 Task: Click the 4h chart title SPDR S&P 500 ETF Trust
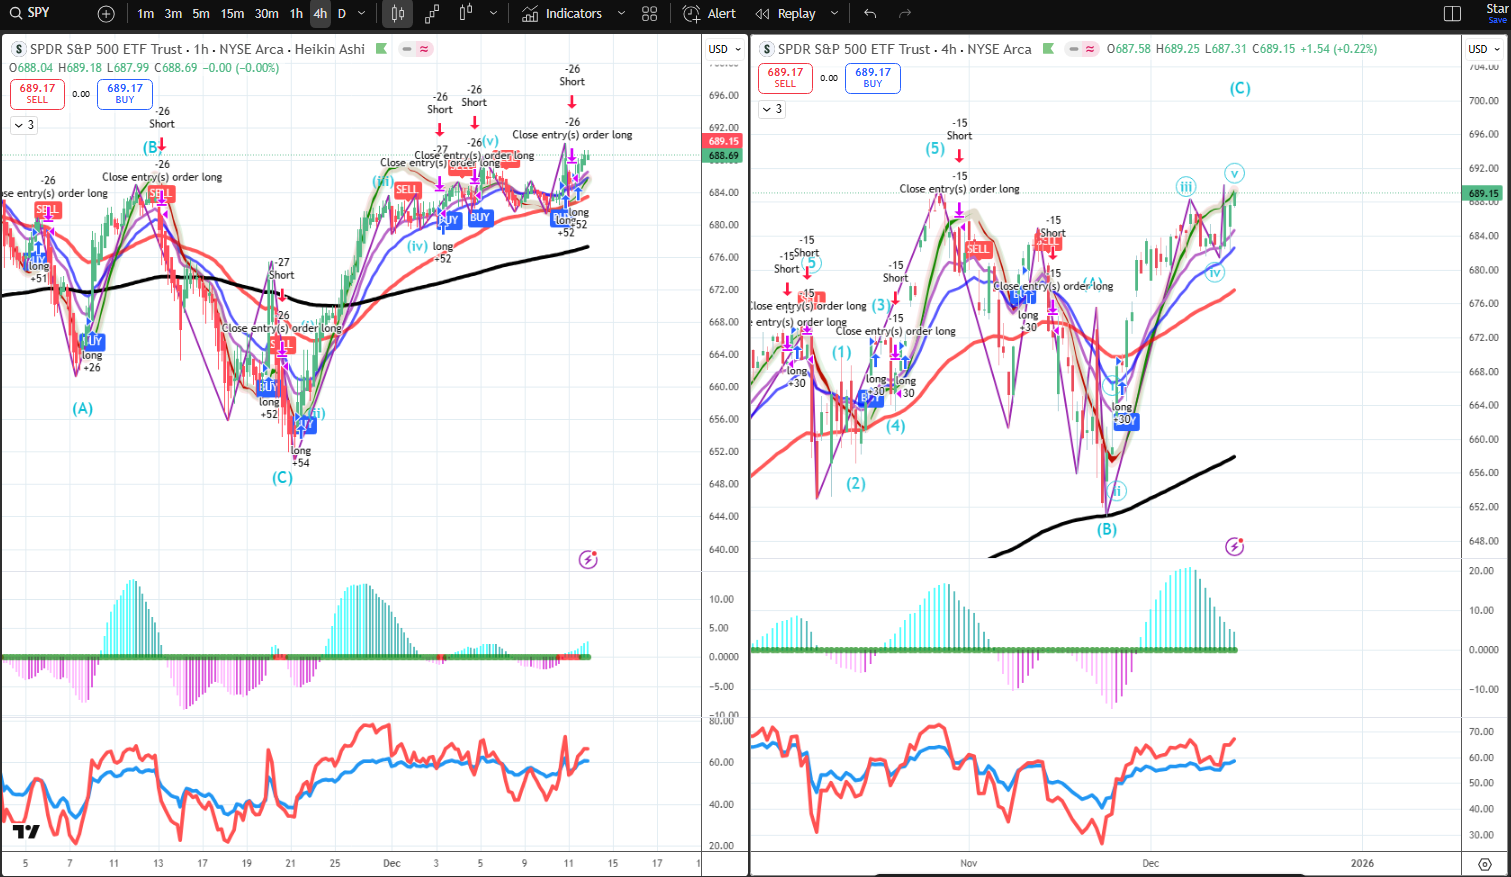(x=854, y=49)
